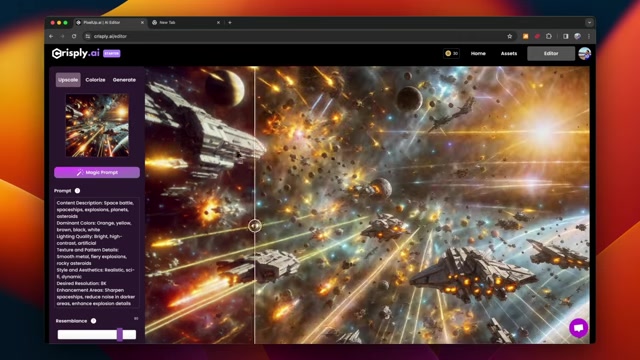Image resolution: width=640 pixels, height=360 pixels.
Task: Open Chrome three-dot menu
Action: 589,36
